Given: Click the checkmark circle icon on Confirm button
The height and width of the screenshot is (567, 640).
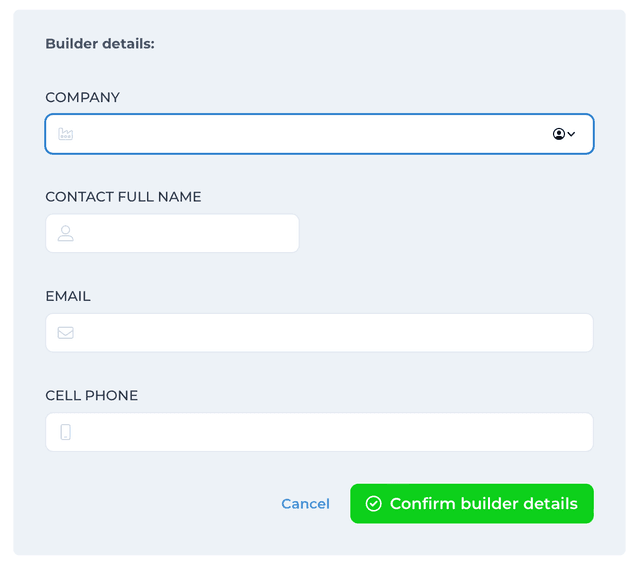Looking at the screenshot, I should [373, 504].
